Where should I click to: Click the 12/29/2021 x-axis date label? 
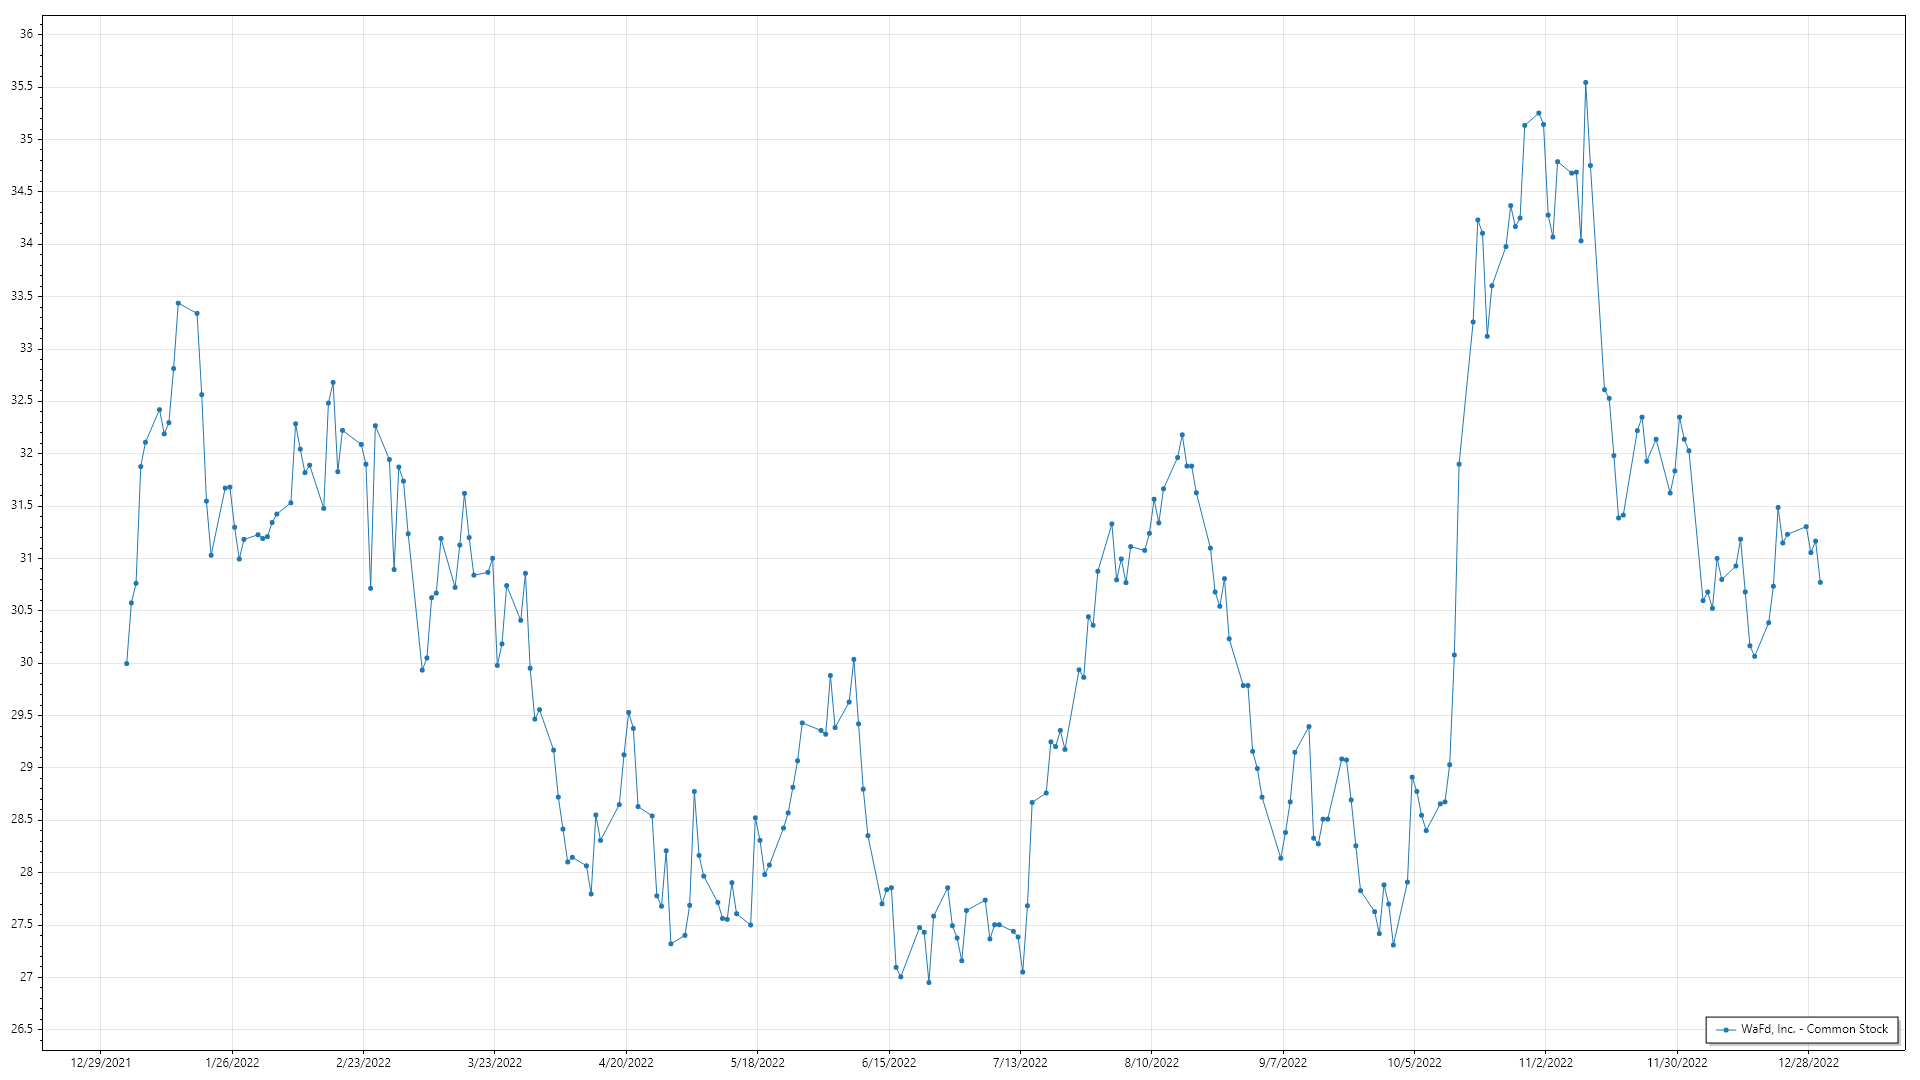pyautogui.click(x=100, y=1062)
